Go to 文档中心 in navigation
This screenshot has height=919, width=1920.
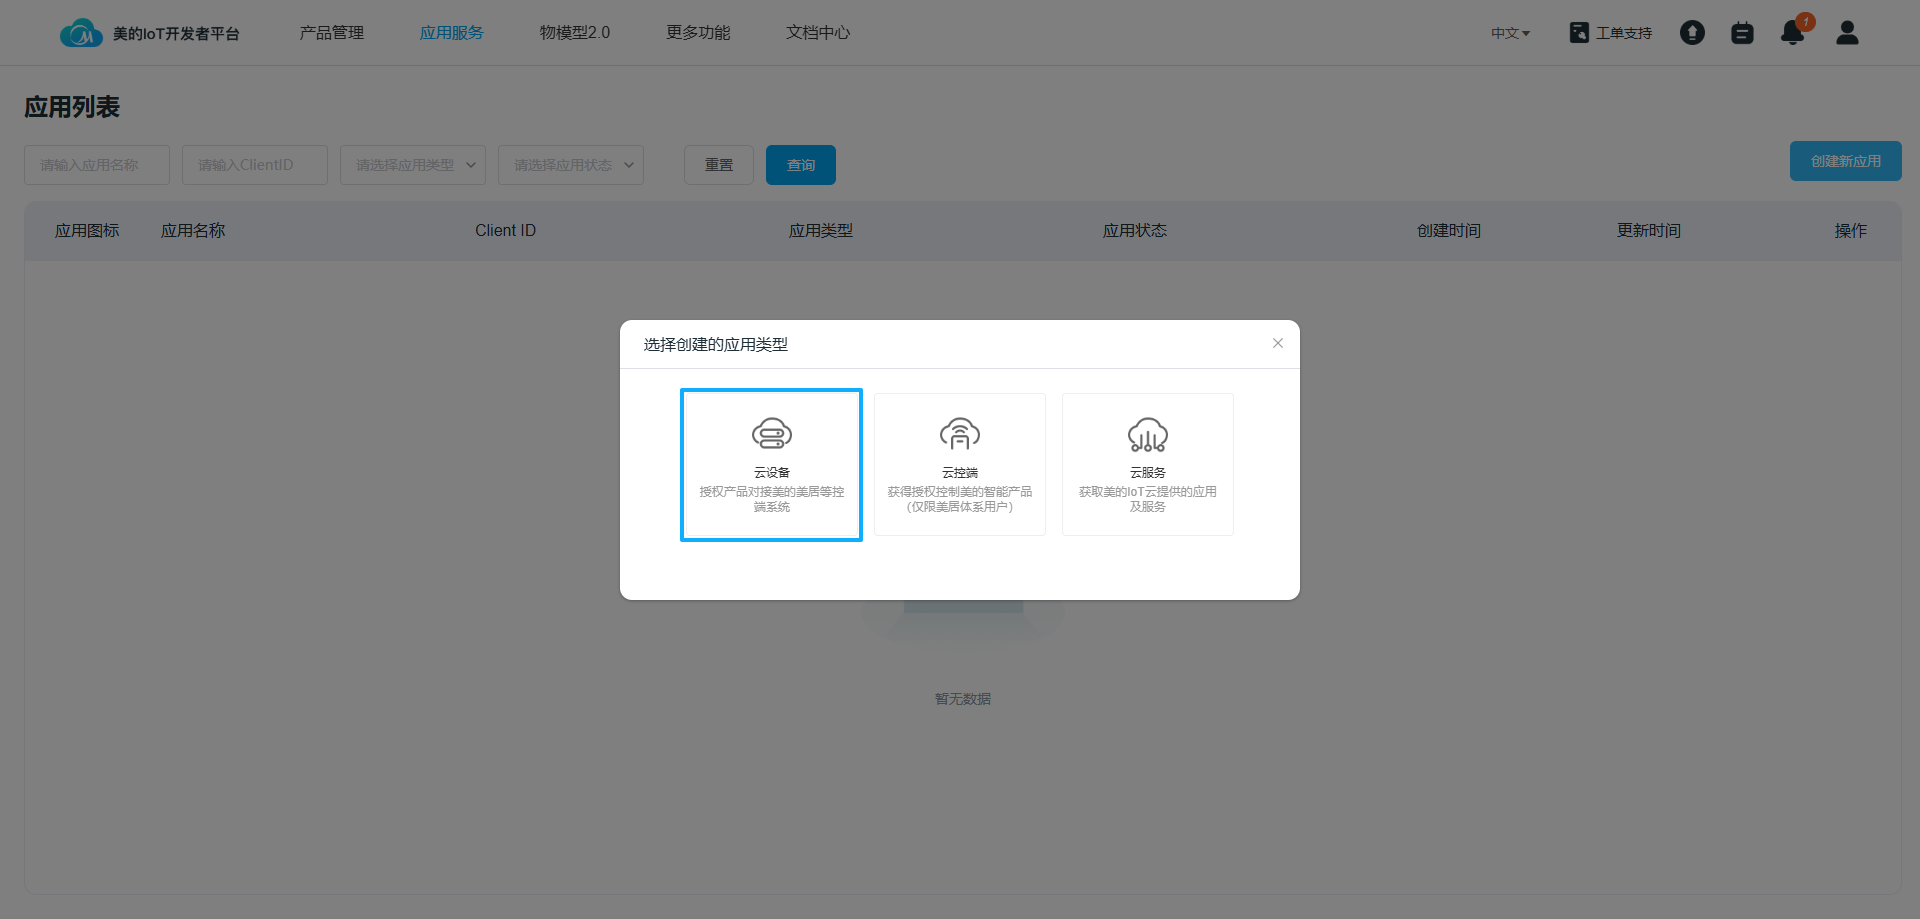click(818, 33)
